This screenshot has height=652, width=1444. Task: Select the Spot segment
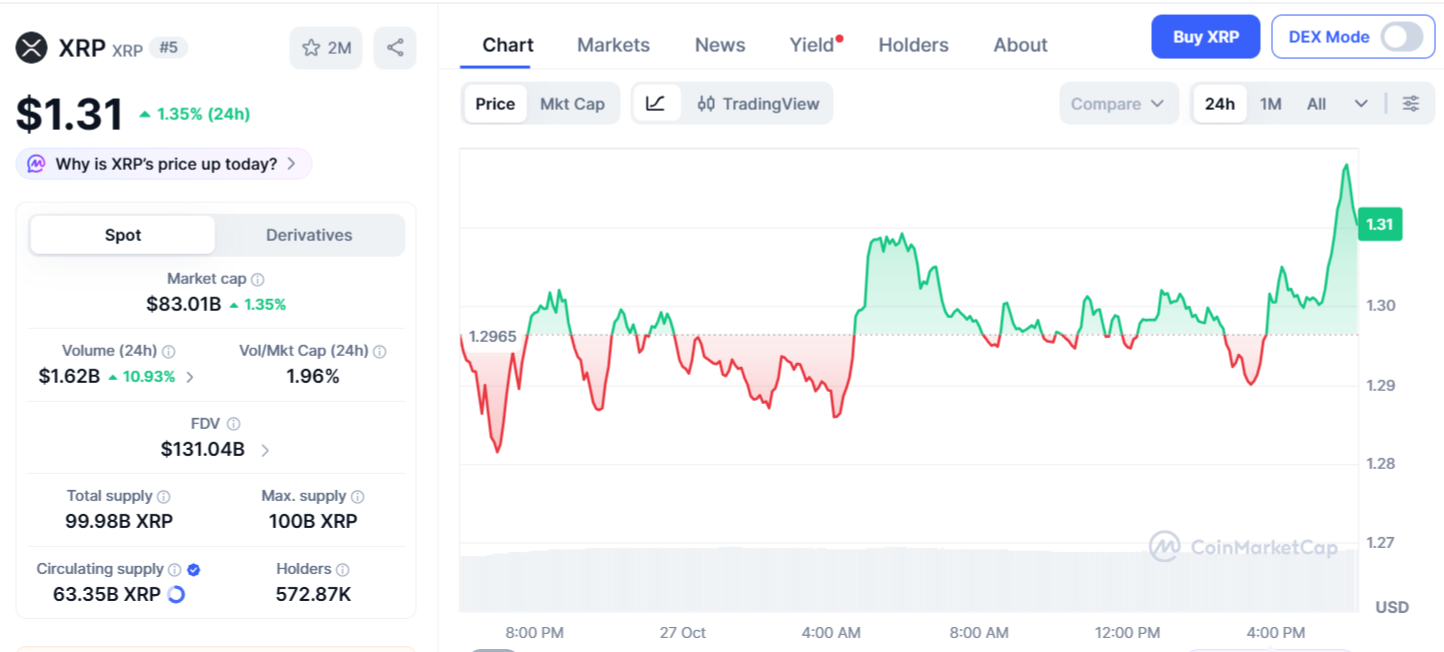click(123, 235)
